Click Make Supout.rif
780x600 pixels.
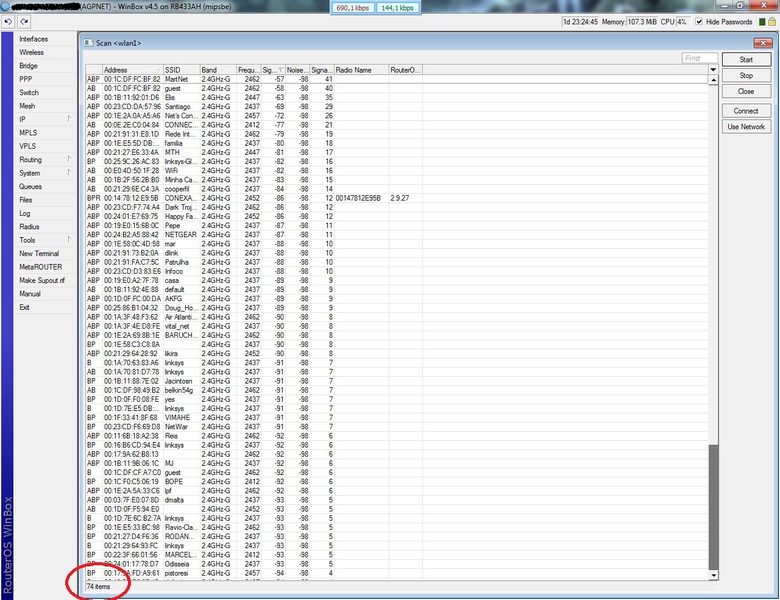tap(42, 281)
